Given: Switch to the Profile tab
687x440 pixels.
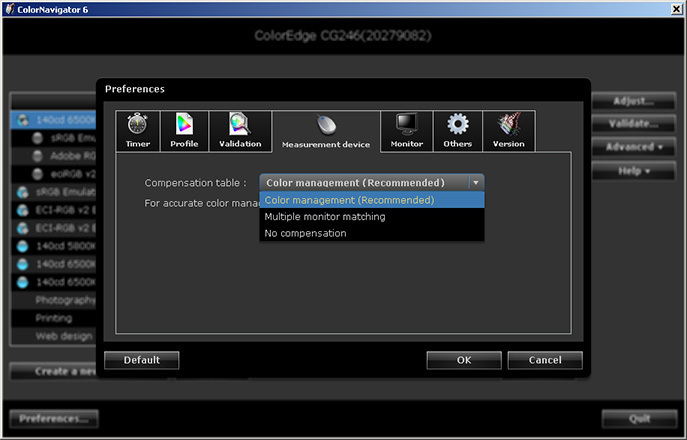Looking at the screenshot, I should click(184, 131).
